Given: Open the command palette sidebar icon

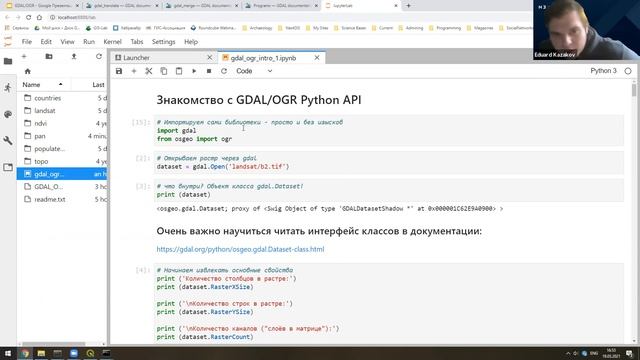Looking at the screenshot, I should (8, 114).
